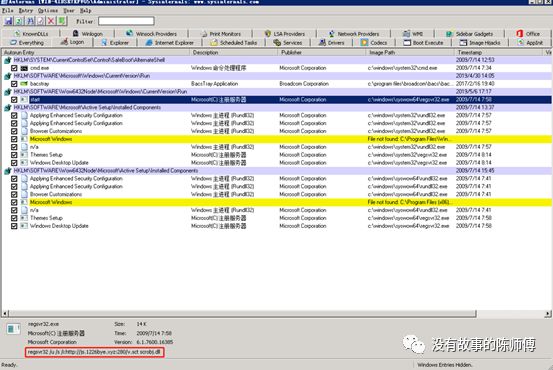Click the horizontal scrollbar thumb

pos(242,313)
